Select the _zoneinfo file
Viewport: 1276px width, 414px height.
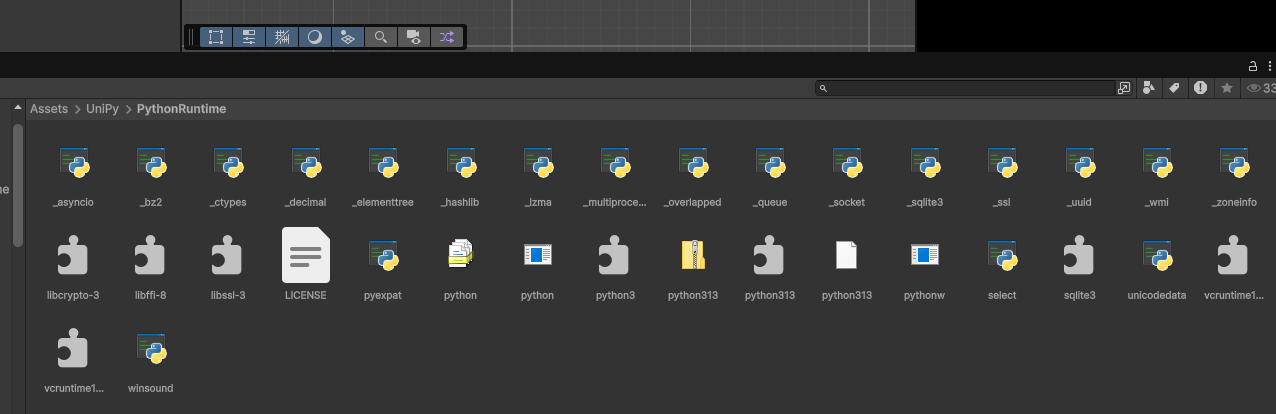[x=1233, y=178]
